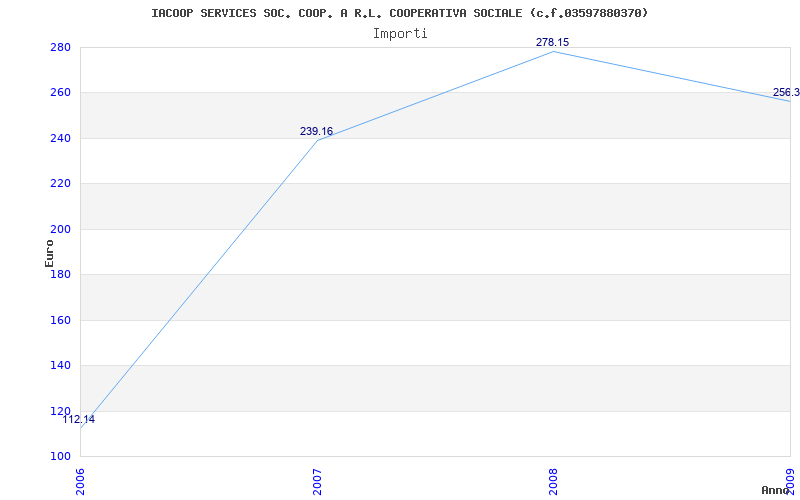This screenshot has width=800, height=500.
Task: Click the Anno x-axis title
Action: (775, 490)
